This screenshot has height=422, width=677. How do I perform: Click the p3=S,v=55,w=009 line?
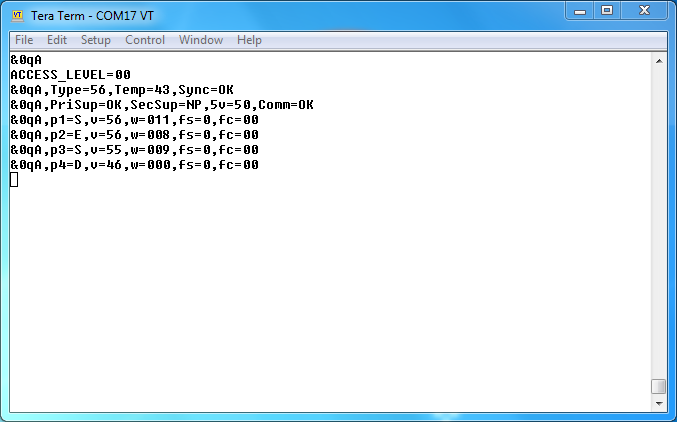134,150
